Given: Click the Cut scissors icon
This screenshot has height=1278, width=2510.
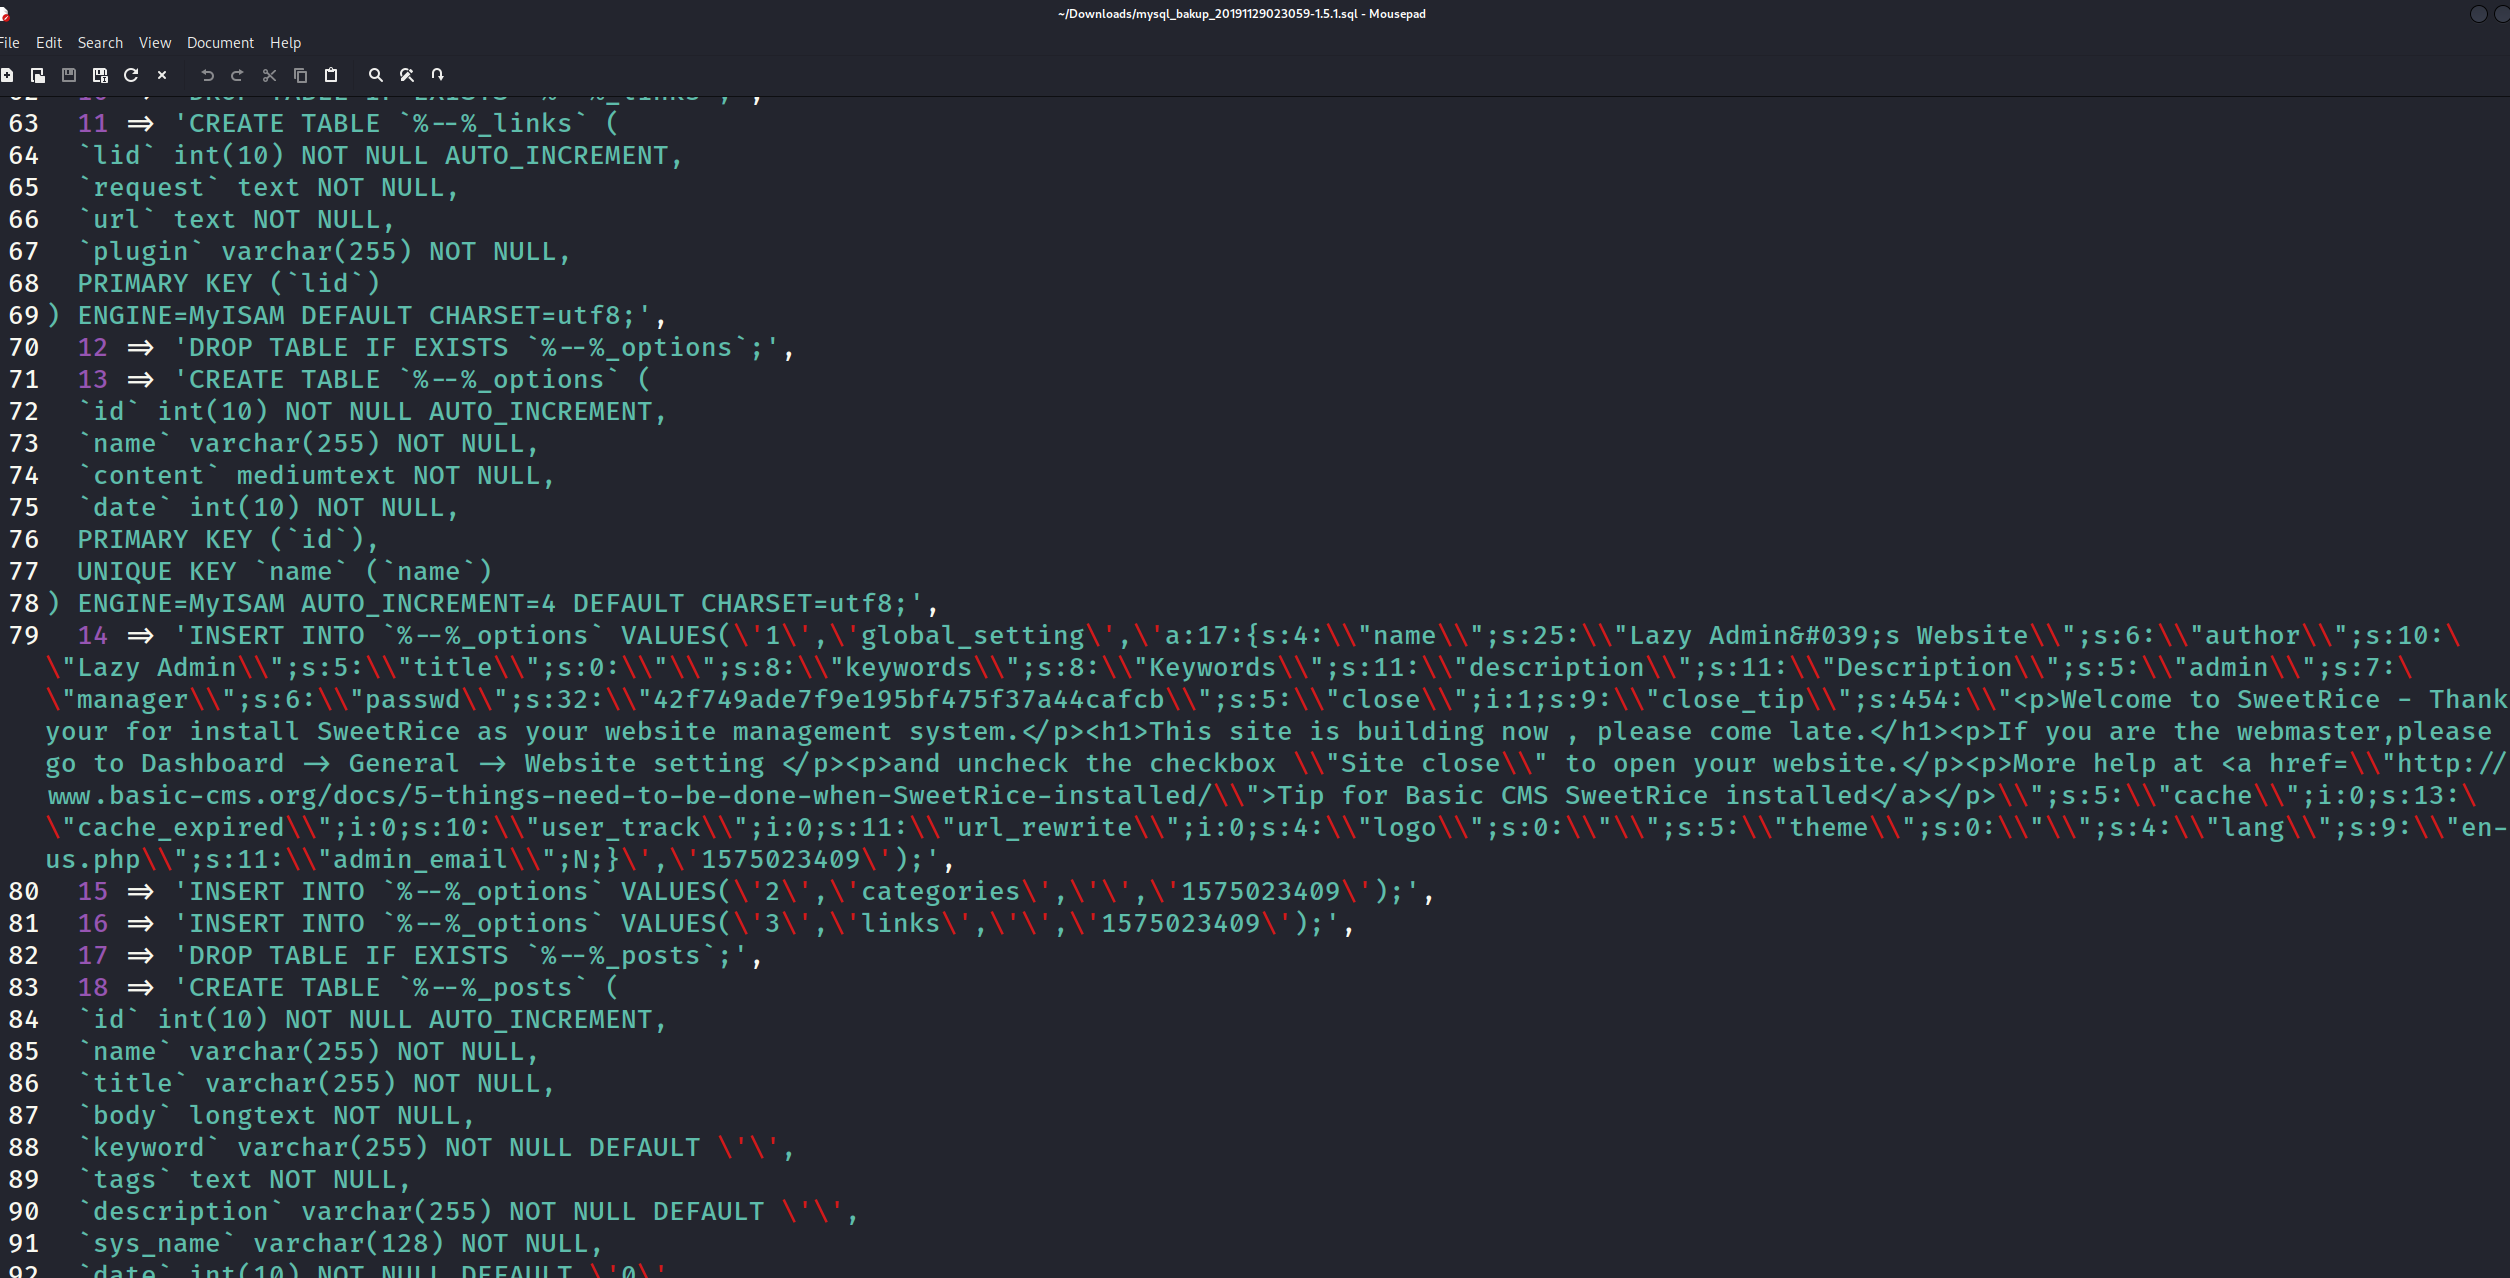Looking at the screenshot, I should [269, 75].
